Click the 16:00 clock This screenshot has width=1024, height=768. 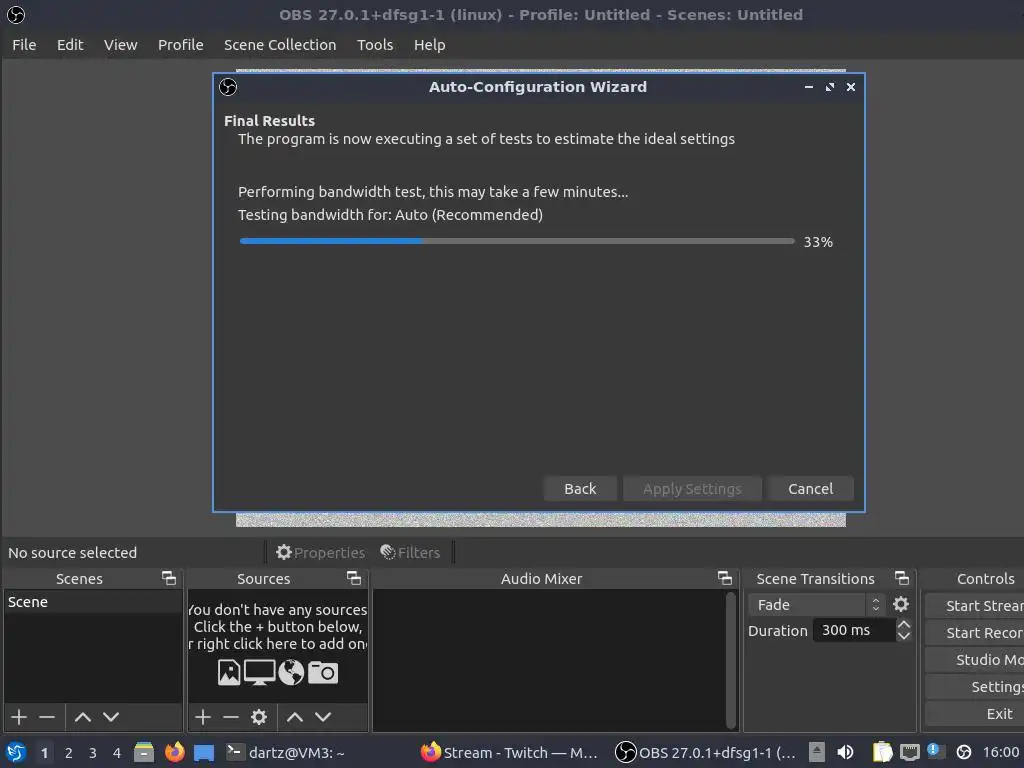[x=1000, y=752]
